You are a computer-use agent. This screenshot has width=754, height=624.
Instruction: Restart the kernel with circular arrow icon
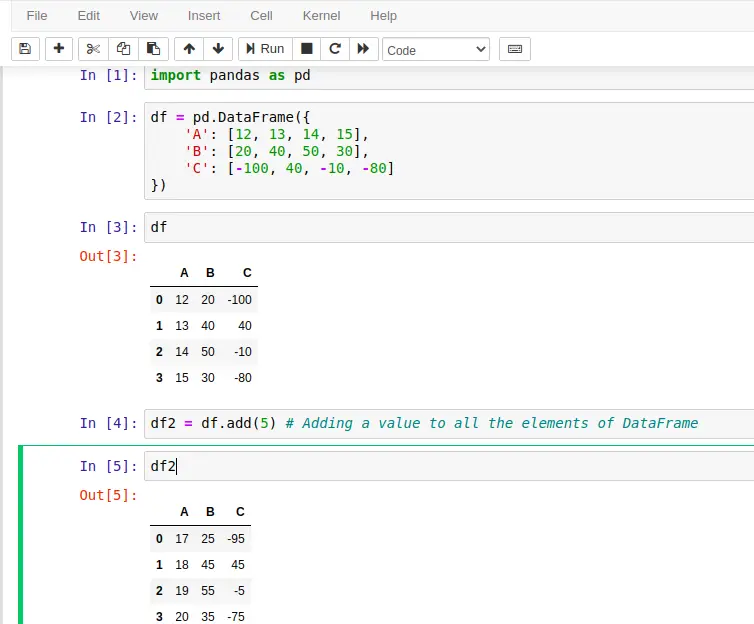[x=335, y=49]
